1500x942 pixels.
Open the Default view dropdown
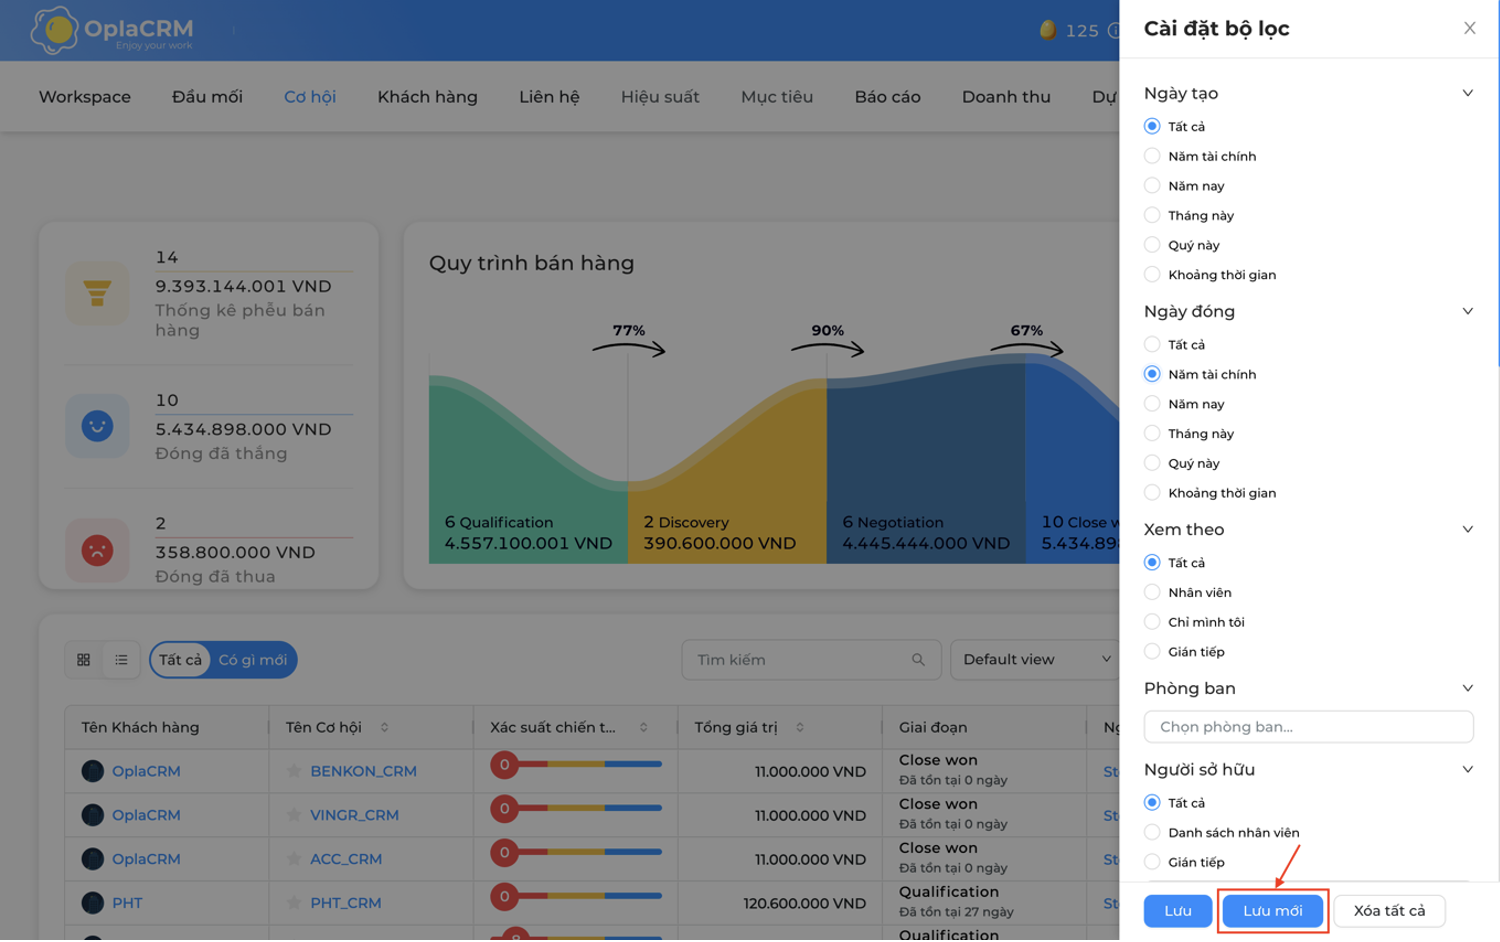click(x=1036, y=660)
